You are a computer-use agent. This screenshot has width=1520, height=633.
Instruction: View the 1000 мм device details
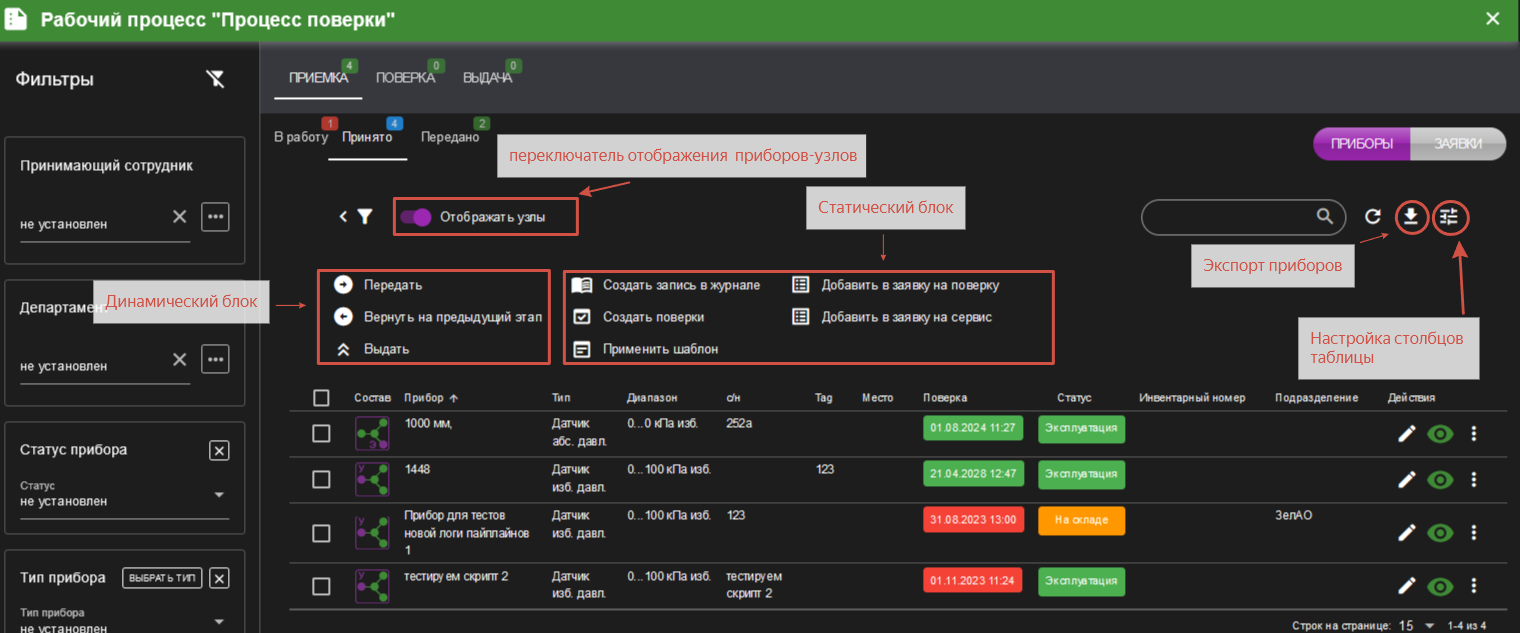(x=1440, y=433)
